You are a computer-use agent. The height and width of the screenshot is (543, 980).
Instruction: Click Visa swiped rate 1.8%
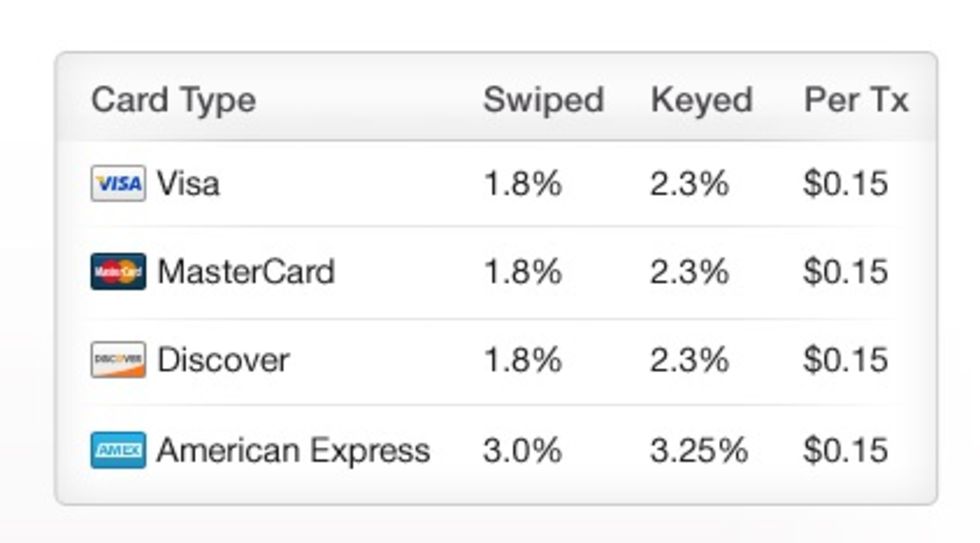(x=523, y=184)
